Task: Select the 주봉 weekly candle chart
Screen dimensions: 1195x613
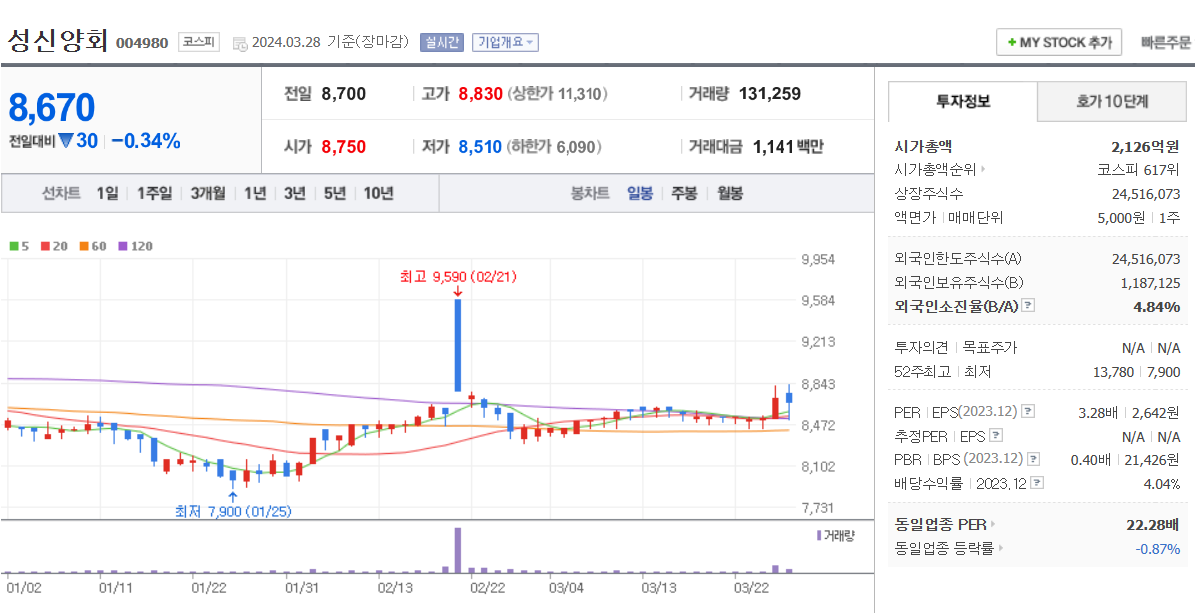Action: [x=684, y=194]
